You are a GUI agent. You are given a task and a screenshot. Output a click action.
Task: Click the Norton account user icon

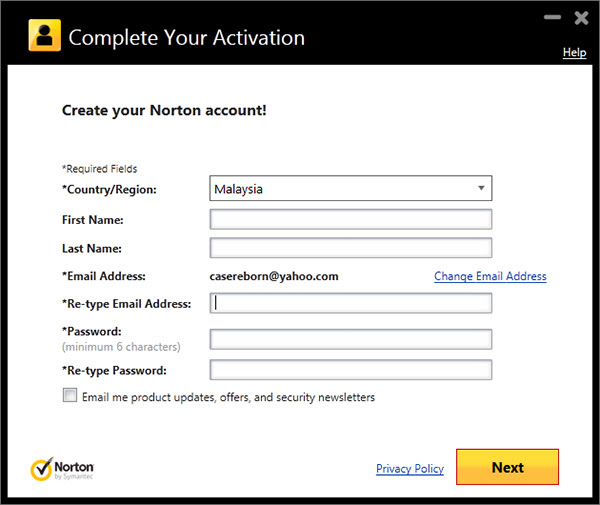click(44, 35)
